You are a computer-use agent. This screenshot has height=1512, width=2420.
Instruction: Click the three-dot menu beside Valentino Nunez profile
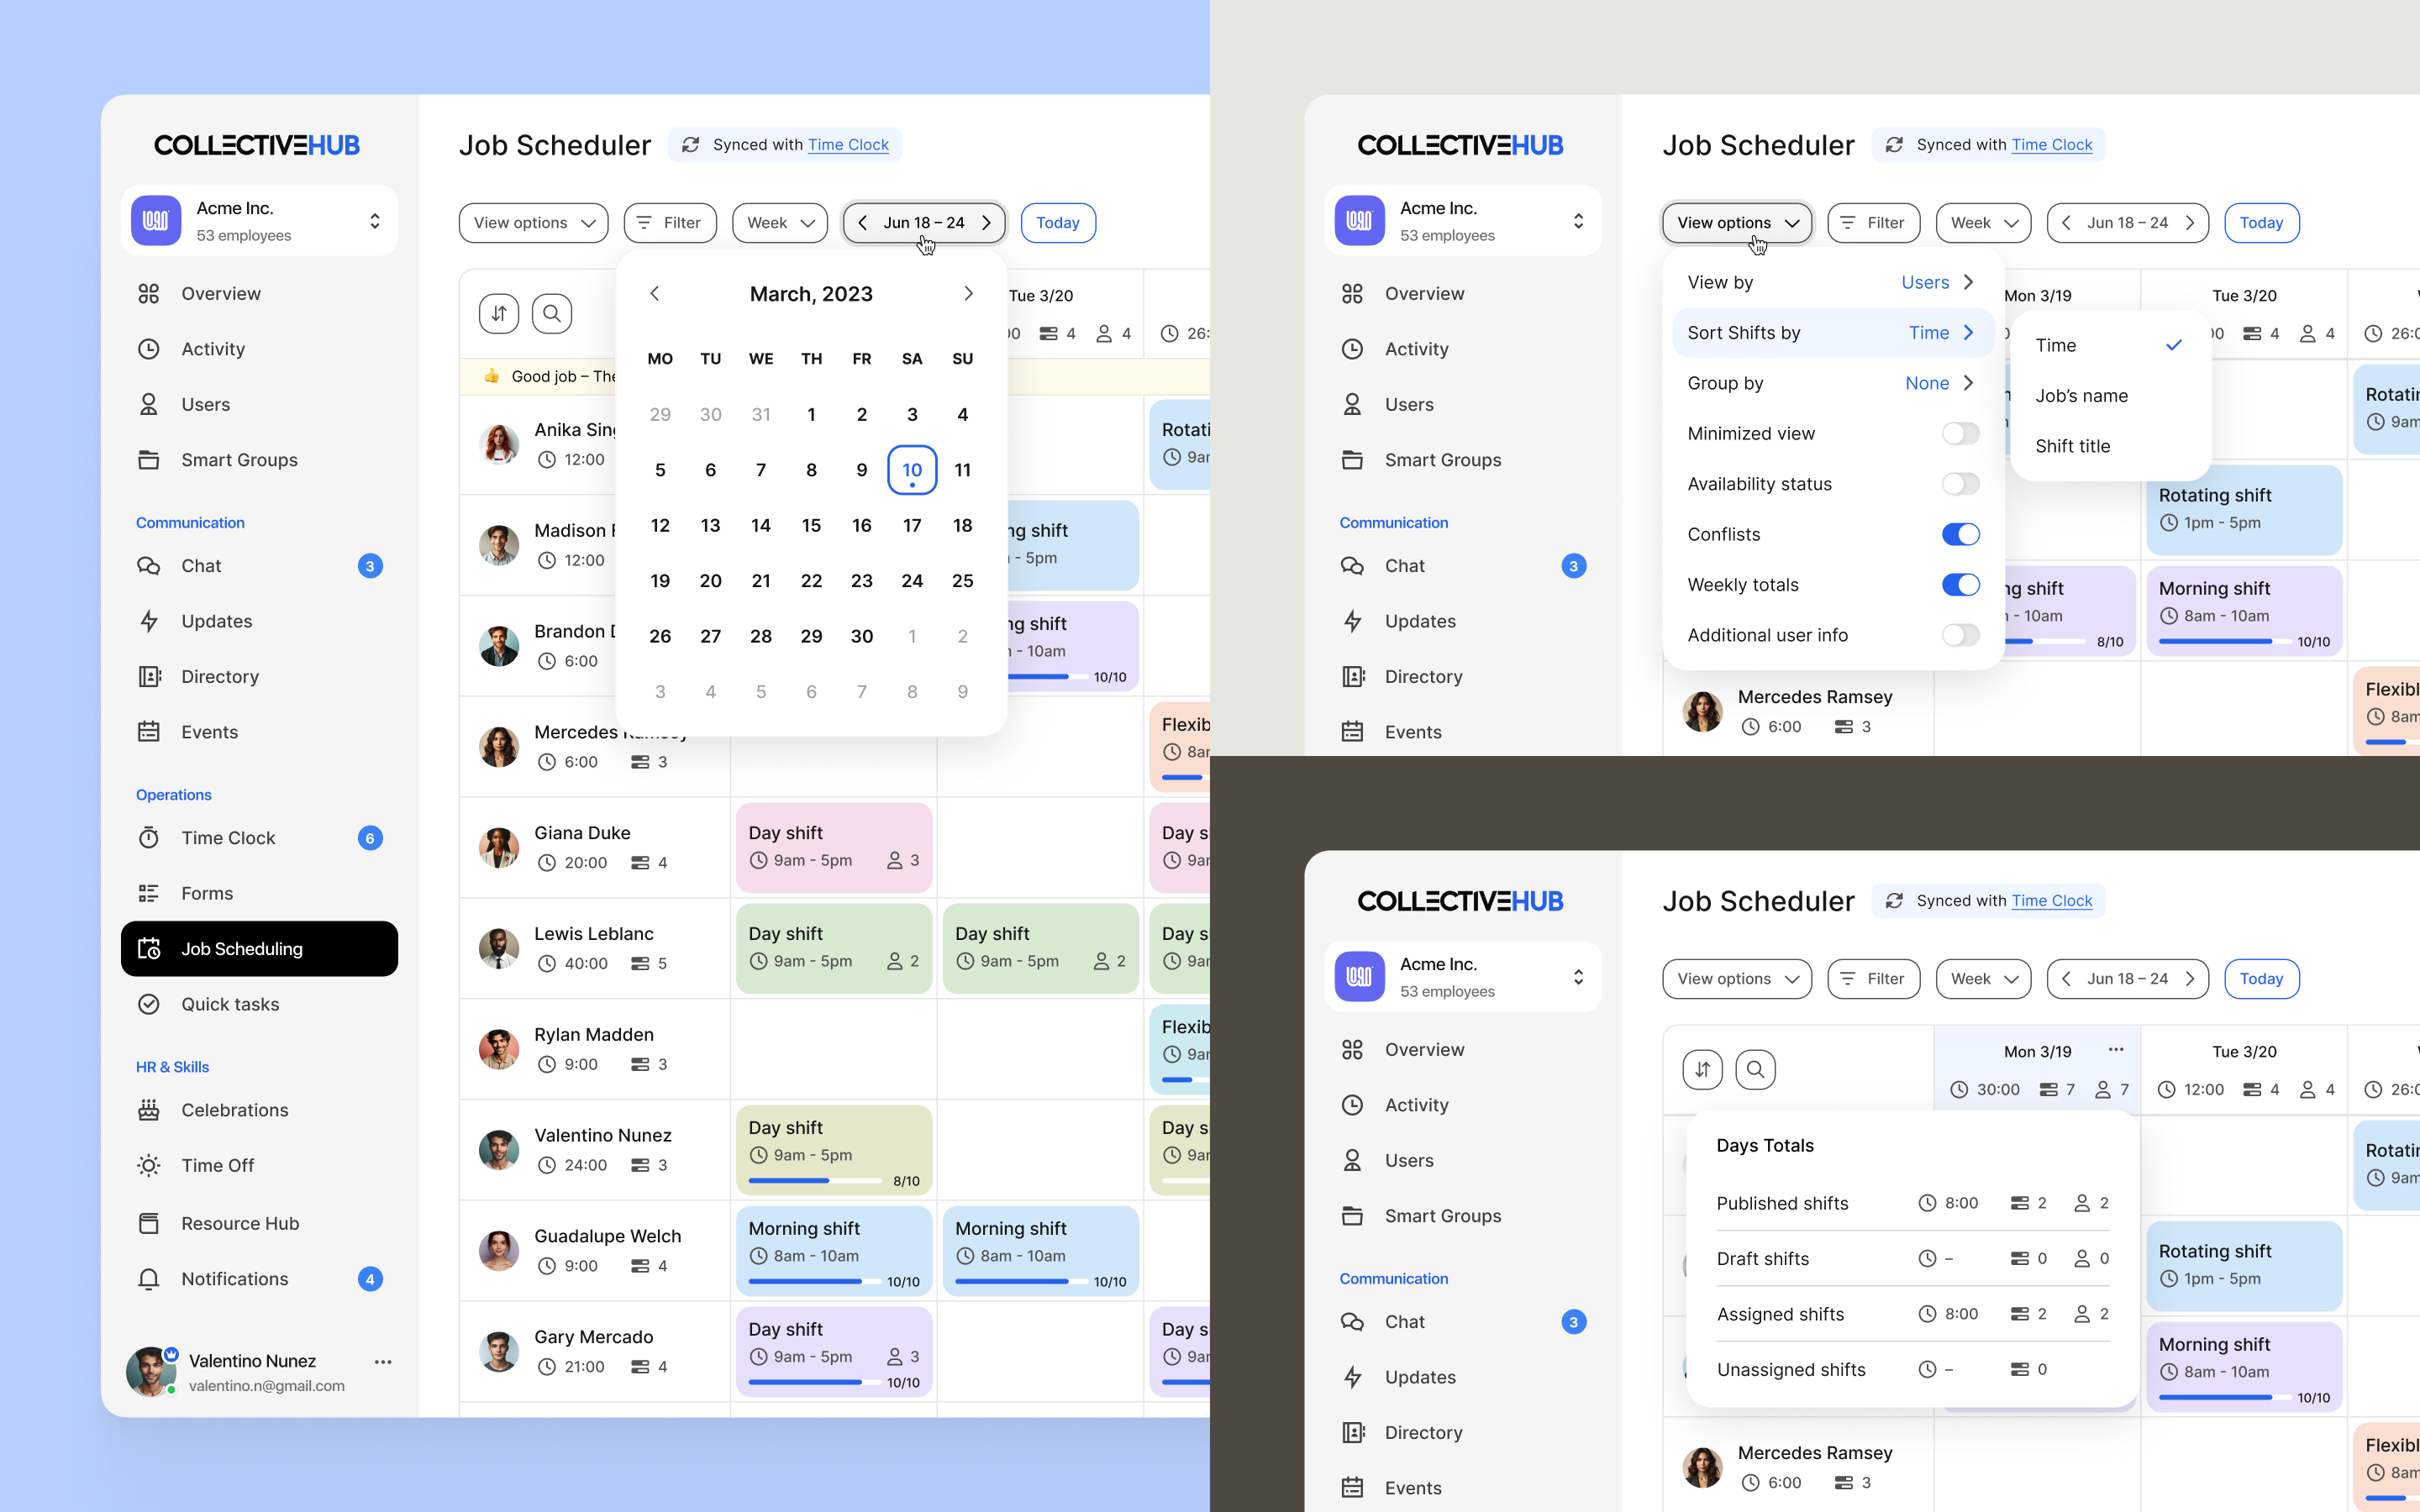tap(383, 1362)
